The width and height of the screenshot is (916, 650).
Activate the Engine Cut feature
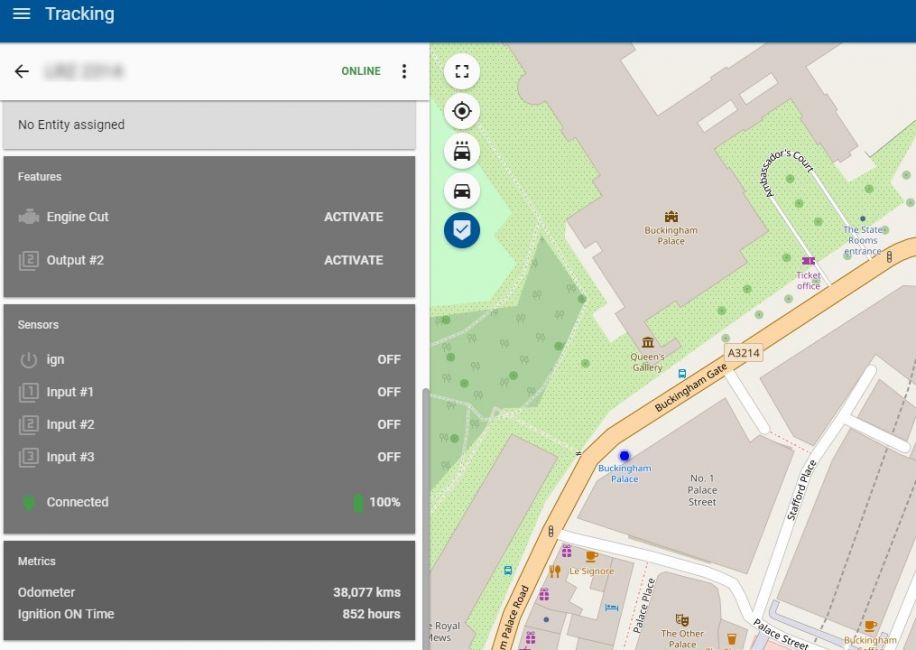click(x=353, y=217)
